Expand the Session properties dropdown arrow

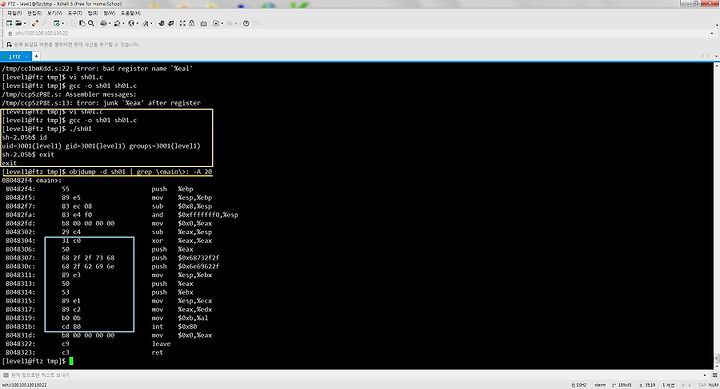click(62, 23)
